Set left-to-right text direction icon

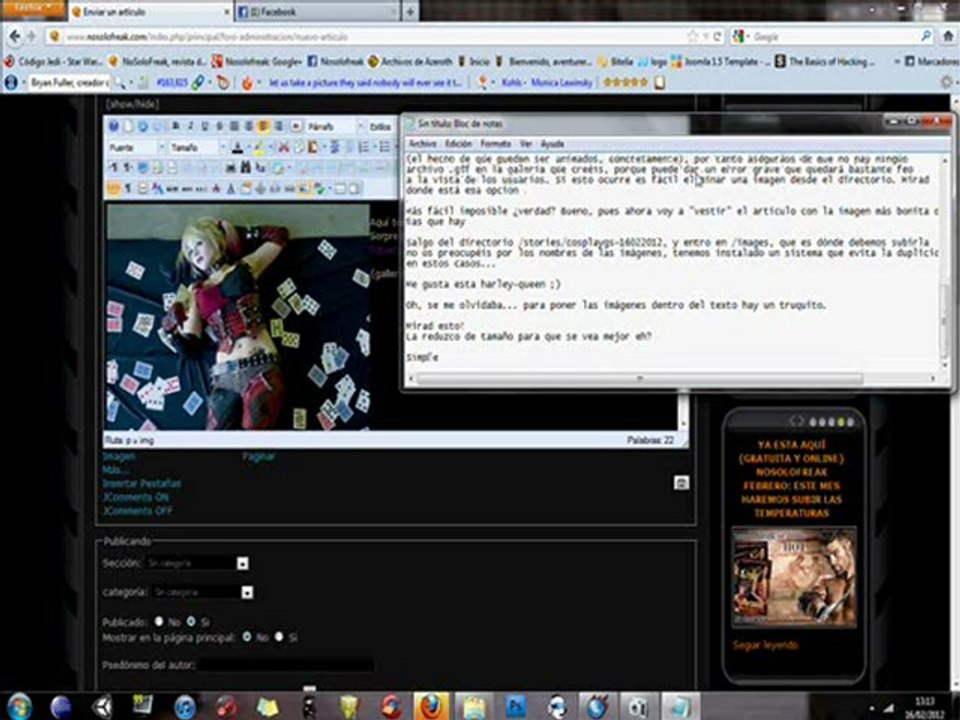coord(113,167)
